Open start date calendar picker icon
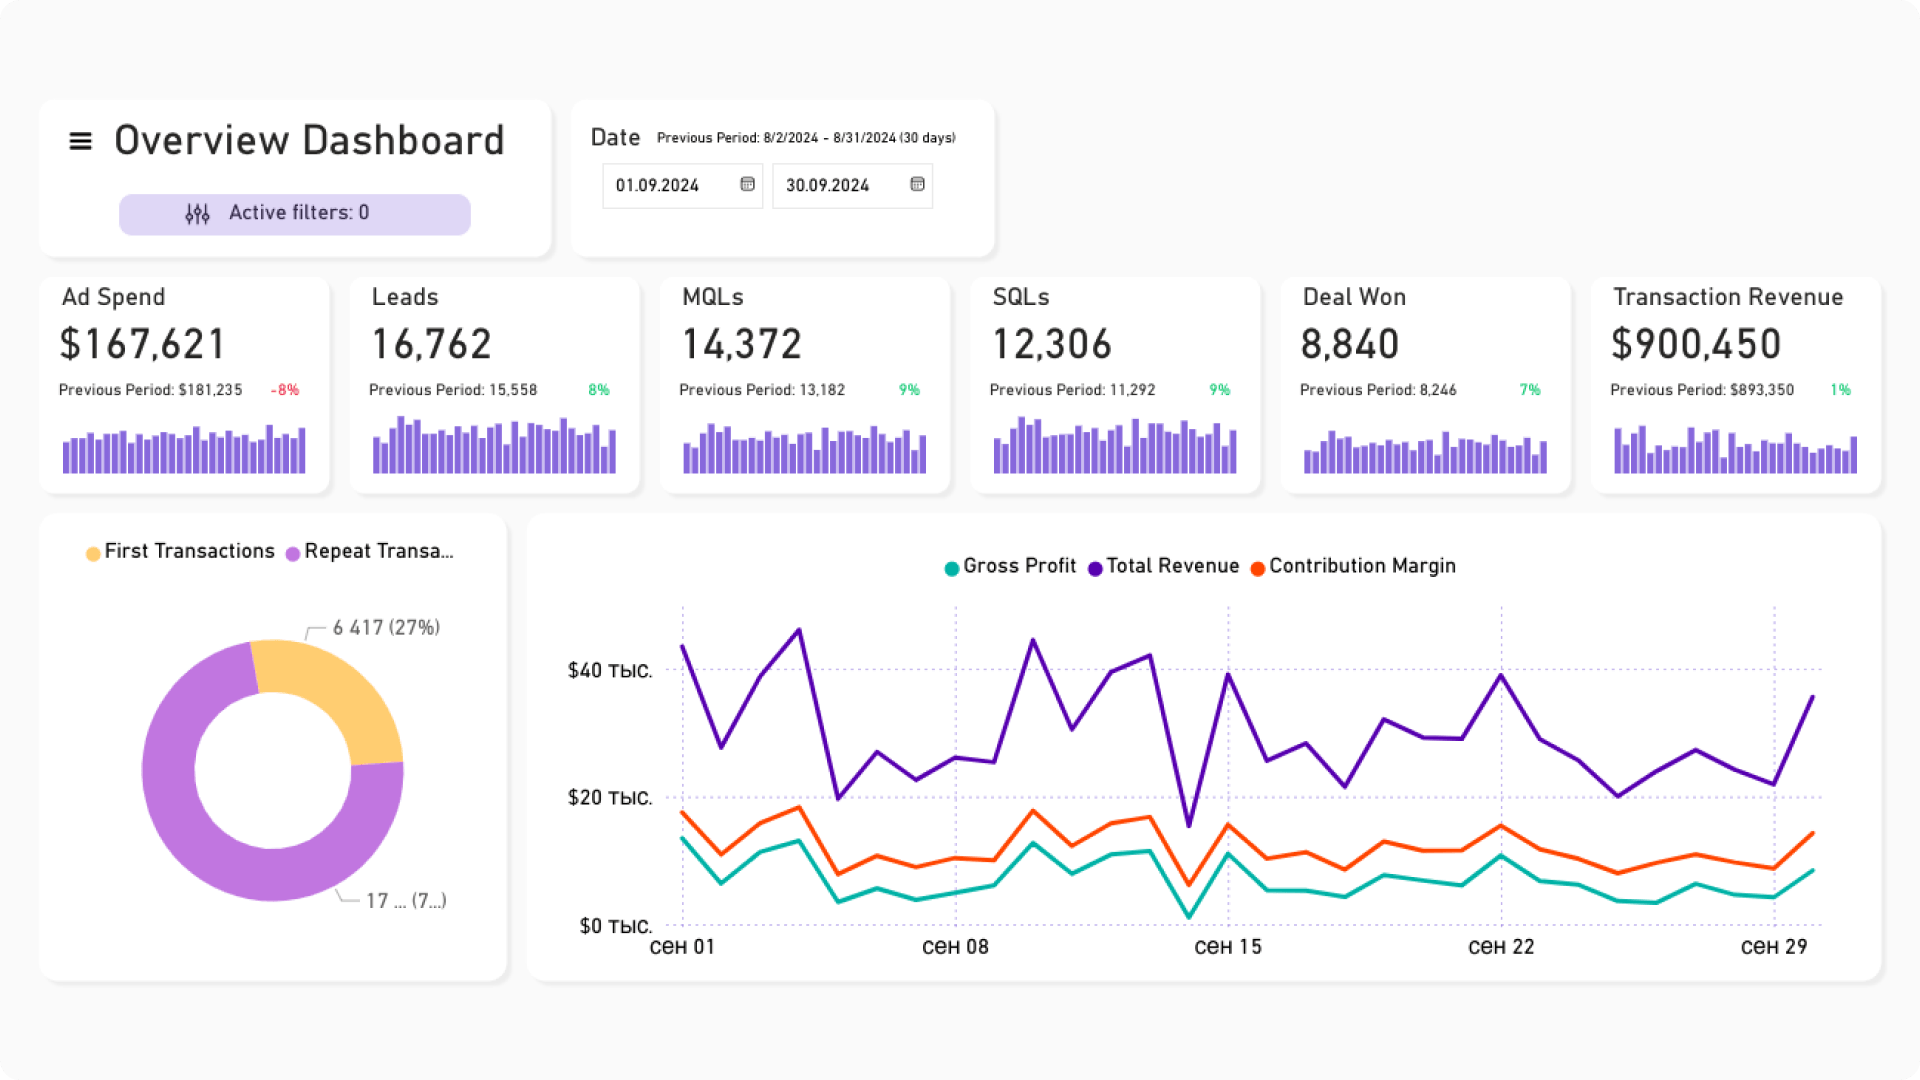Screen dimensions: 1920x1080 pos(747,184)
